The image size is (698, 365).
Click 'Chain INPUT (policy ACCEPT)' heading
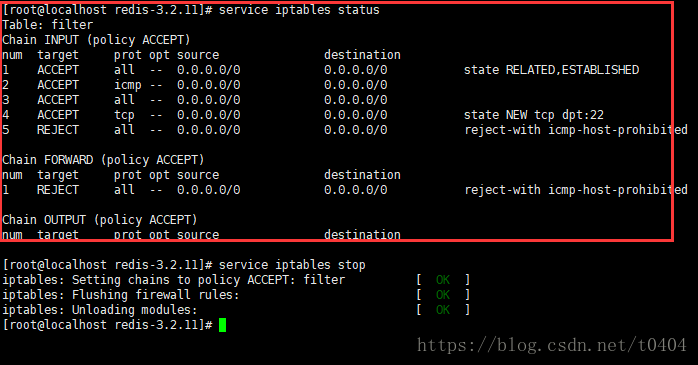96,40
